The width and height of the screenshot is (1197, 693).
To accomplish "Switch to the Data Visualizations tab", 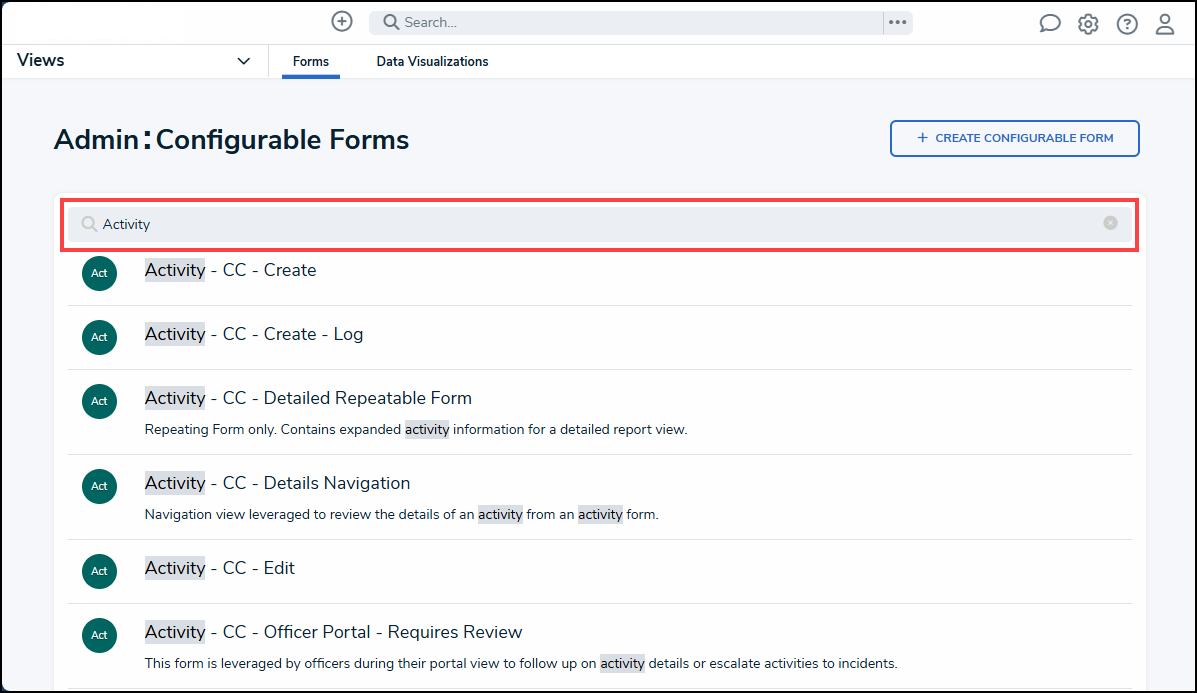I will pos(432,62).
